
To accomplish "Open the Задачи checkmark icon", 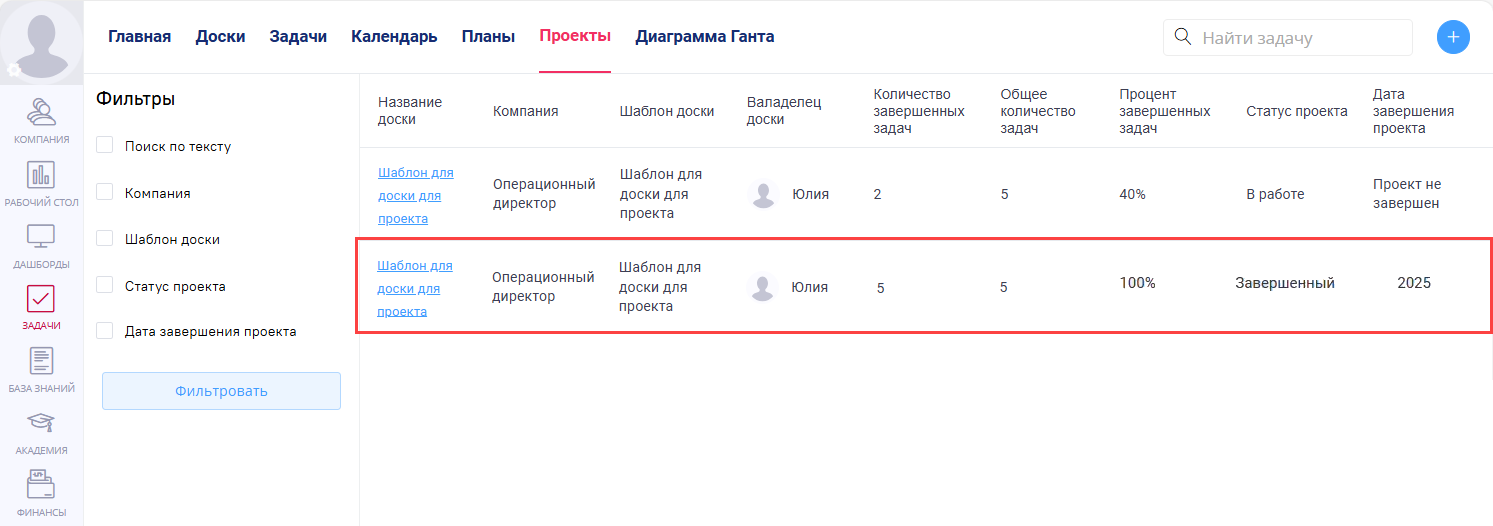I will point(41,299).
